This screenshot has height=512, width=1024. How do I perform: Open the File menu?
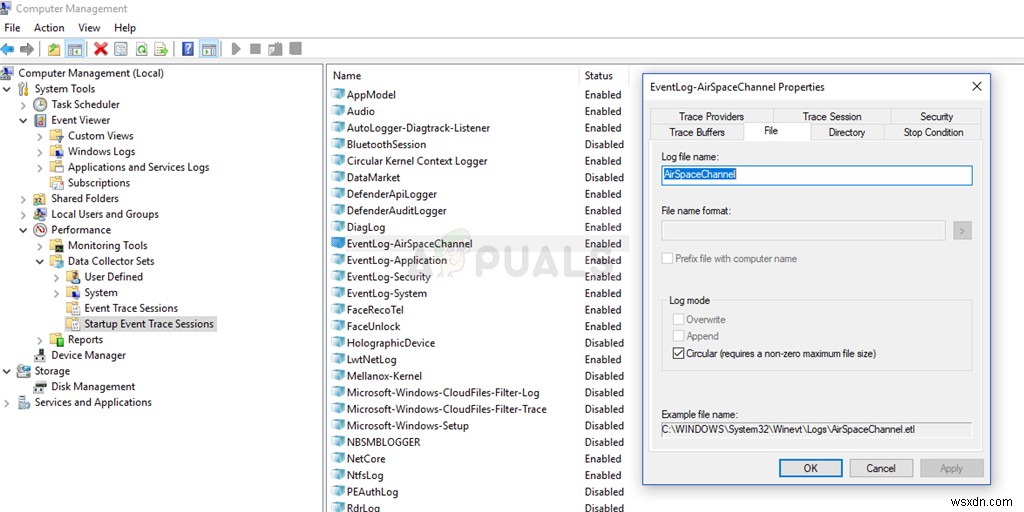click(12, 27)
